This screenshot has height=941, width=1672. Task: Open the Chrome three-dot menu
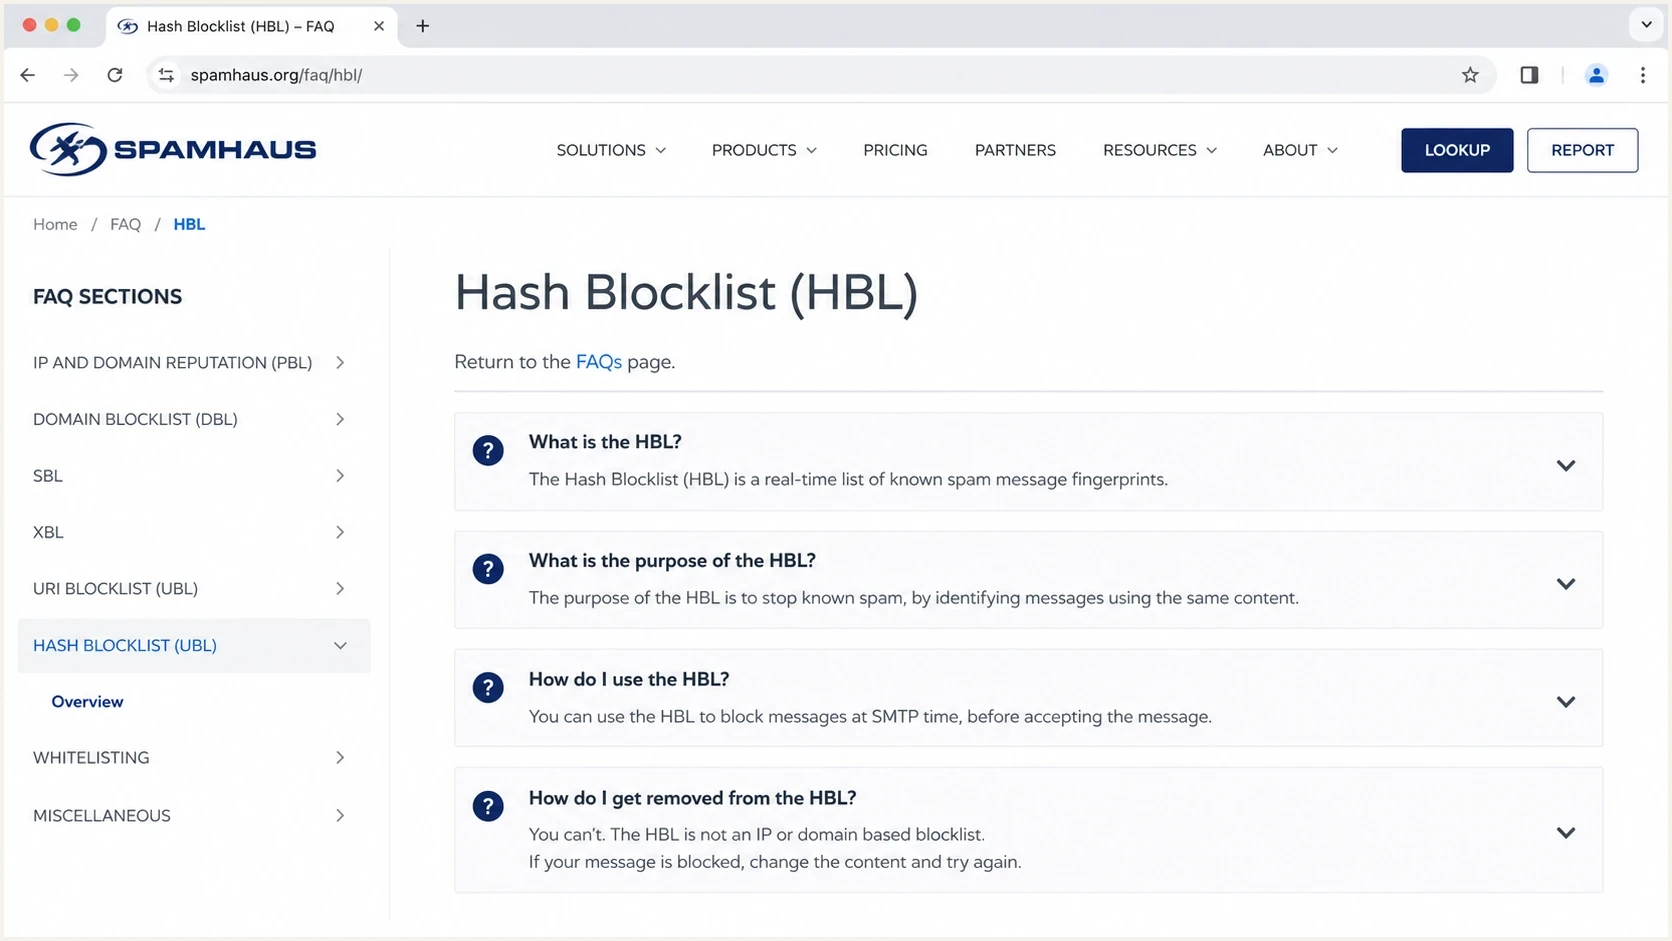click(x=1643, y=75)
